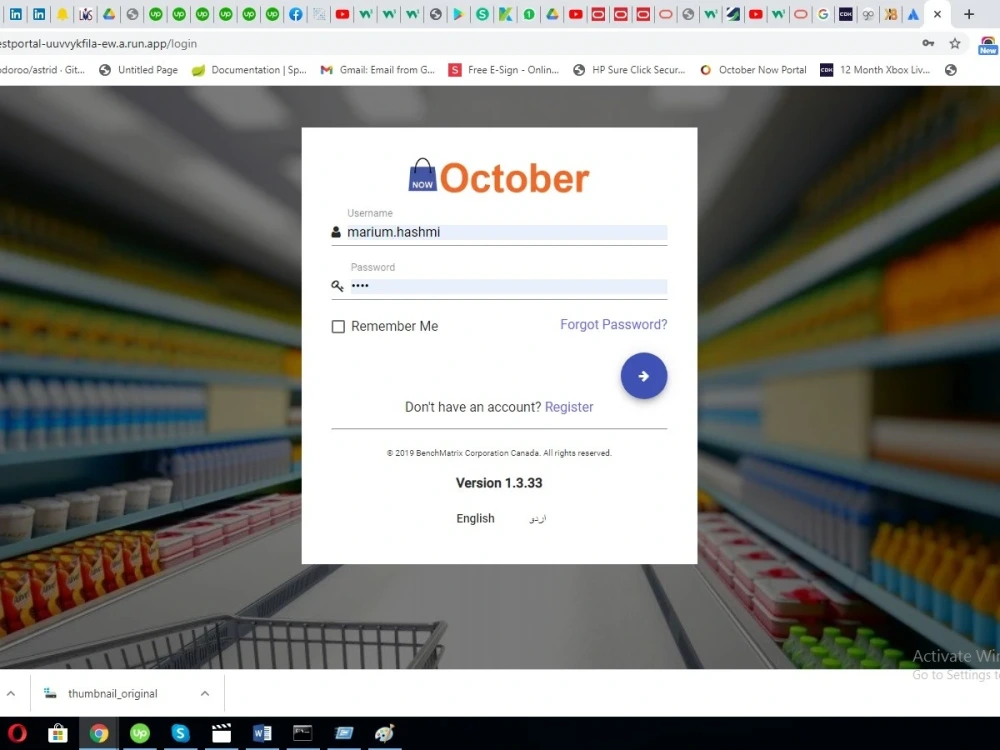Switch to the Google G tab
The width and height of the screenshot is (1000, 750).
coord(823,14)
